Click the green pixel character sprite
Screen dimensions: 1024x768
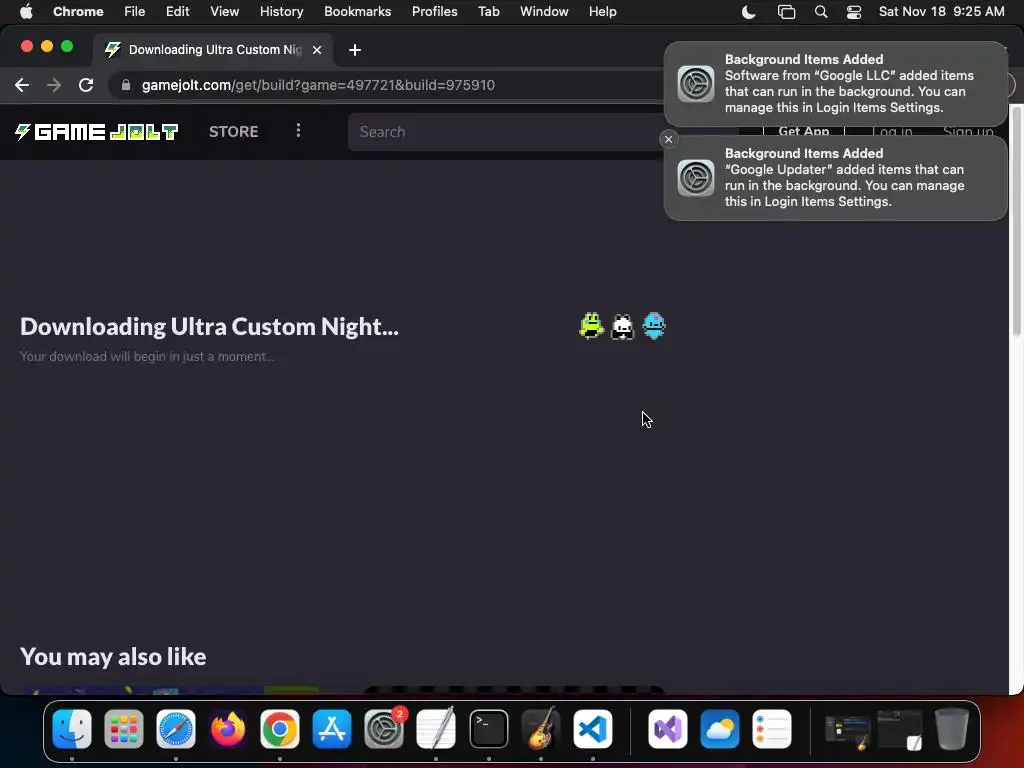pos(591,326)
